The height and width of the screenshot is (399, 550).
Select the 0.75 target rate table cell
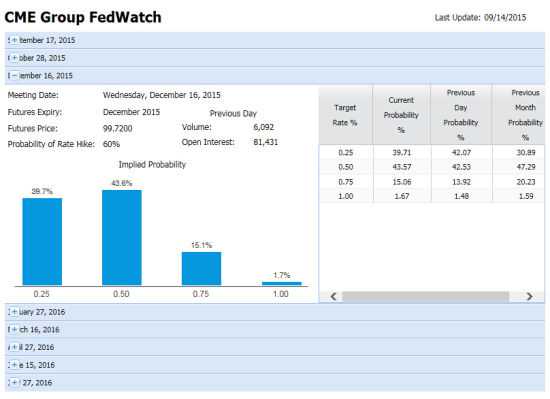[346, 182]
